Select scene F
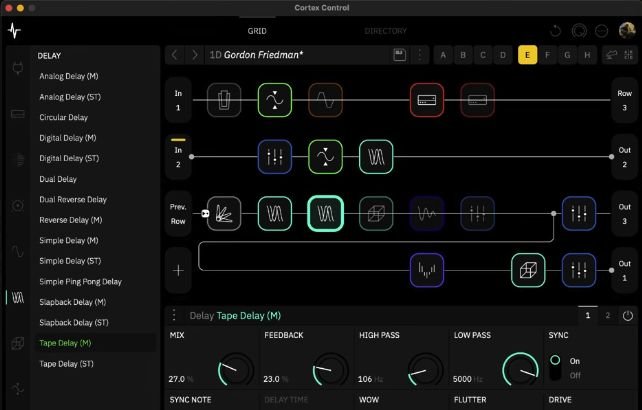 pyautogui.click(x=547, y=55)
